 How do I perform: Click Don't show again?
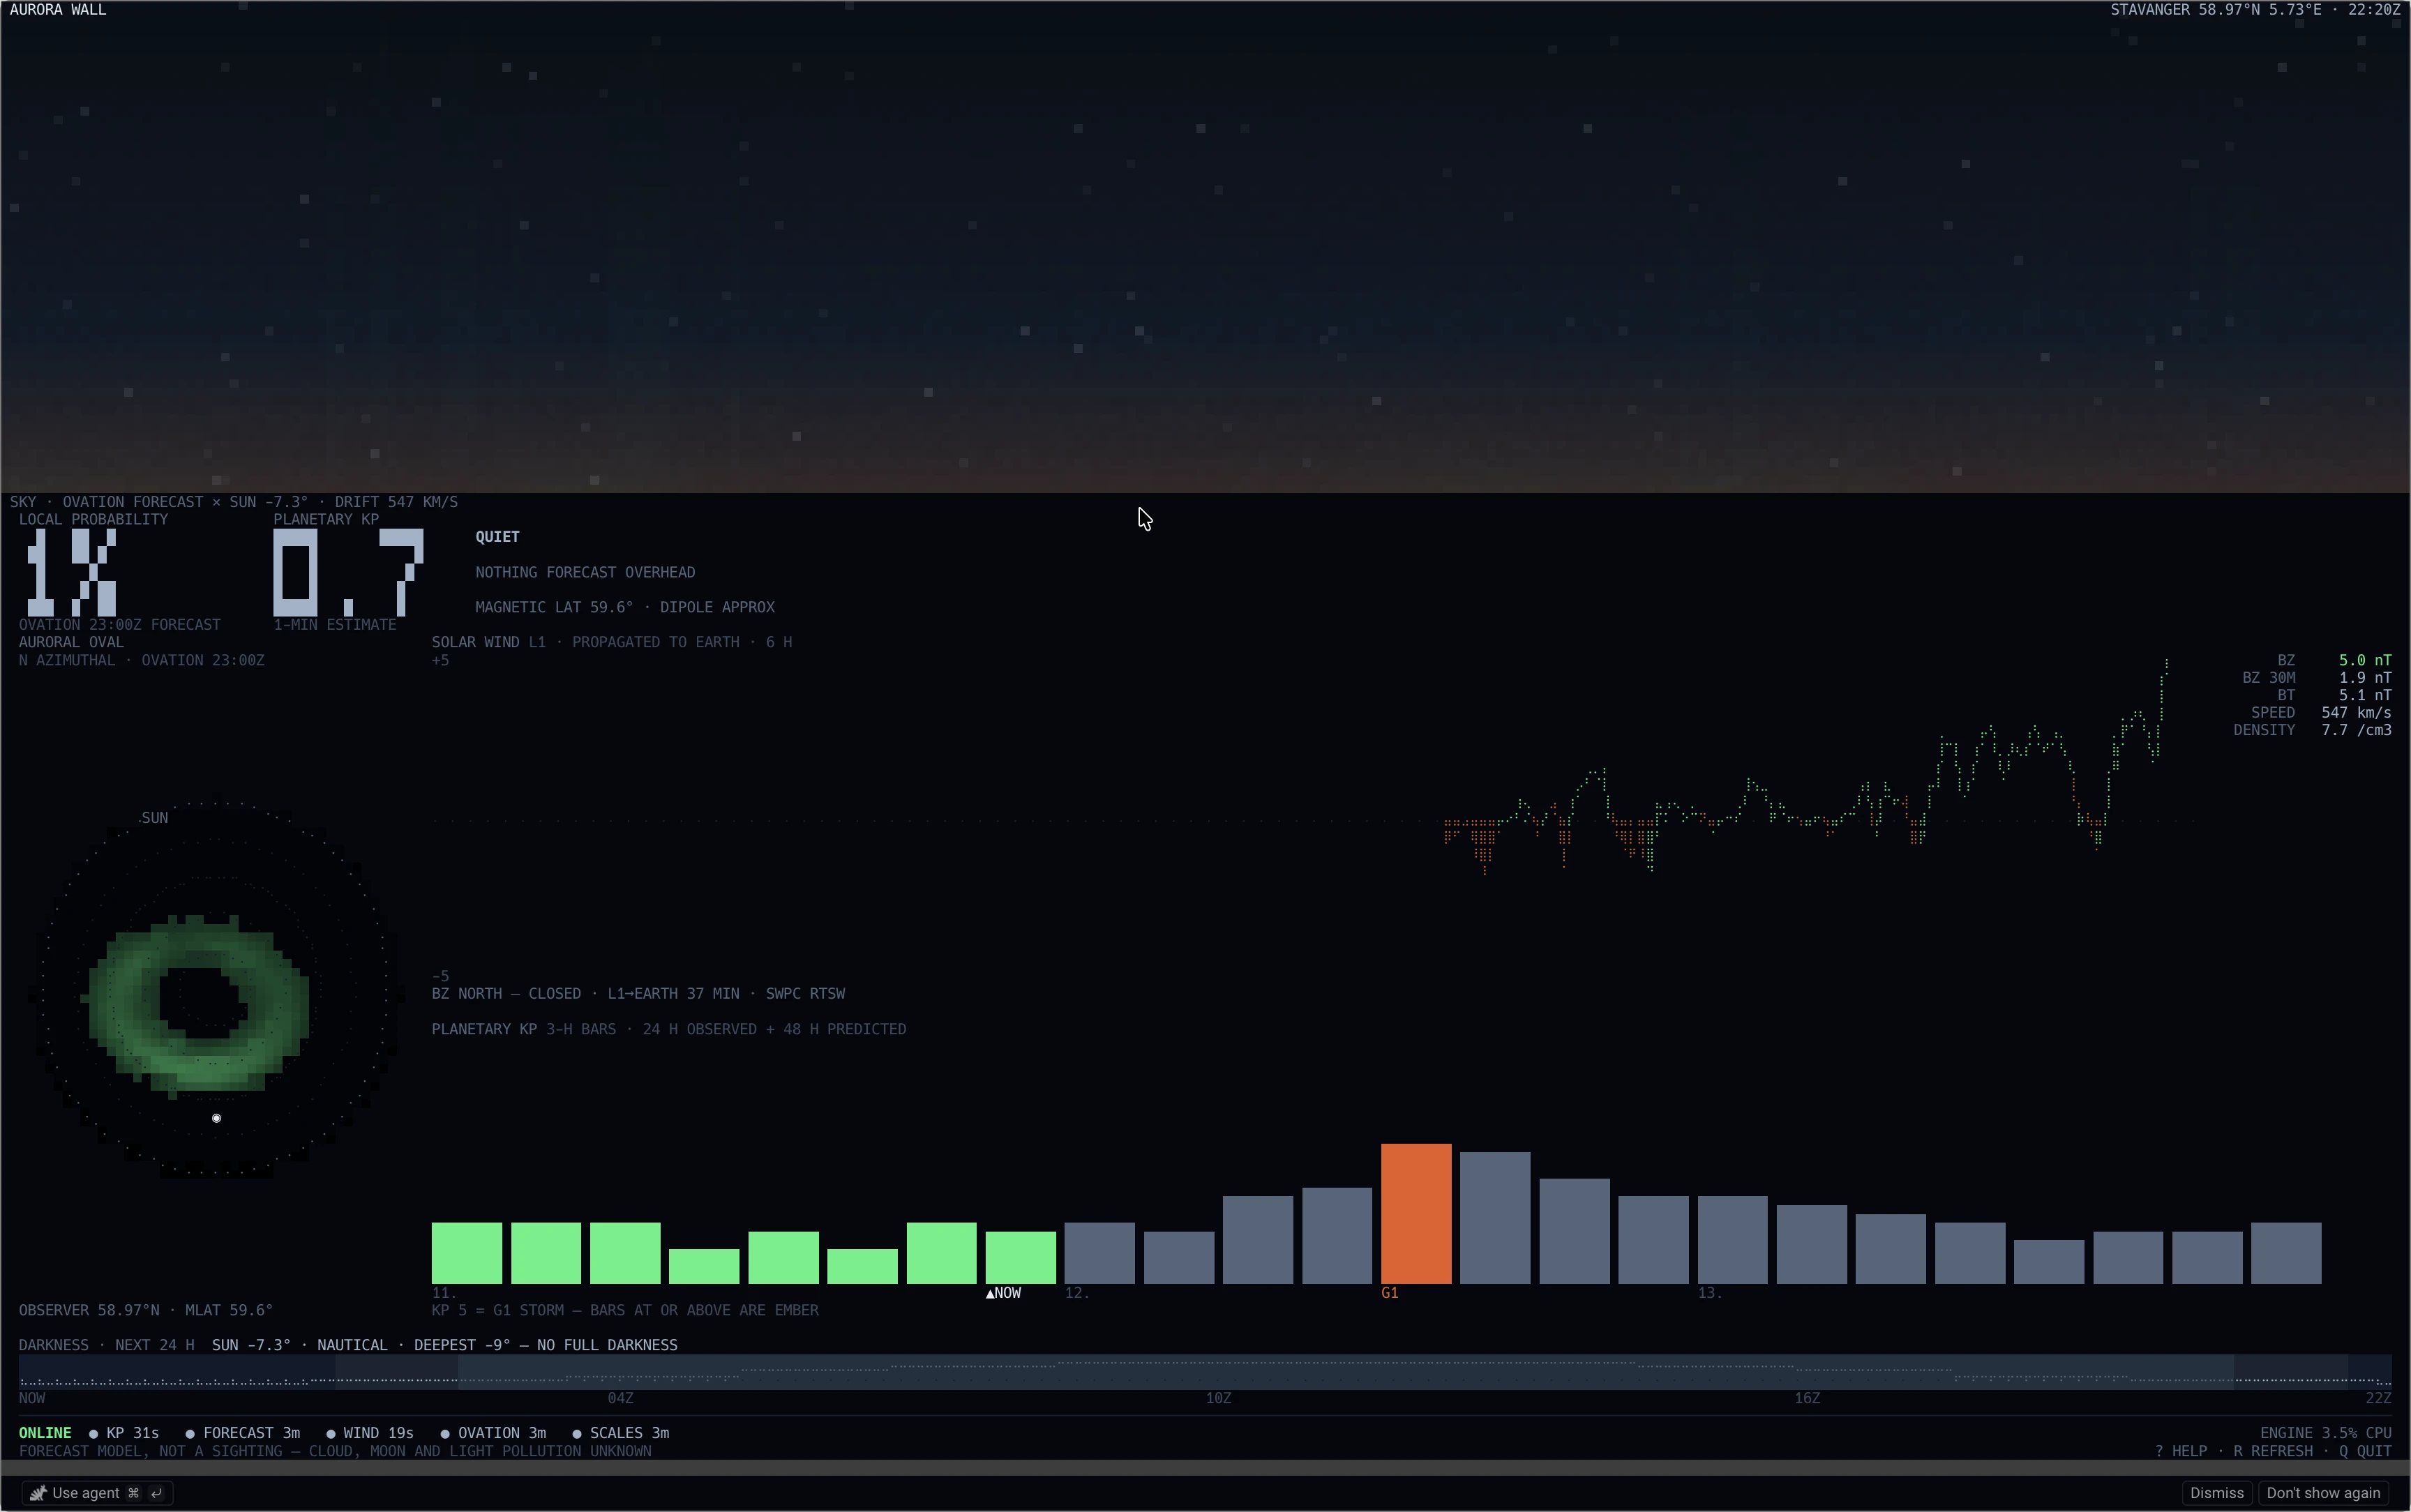coord(2323,1493)
